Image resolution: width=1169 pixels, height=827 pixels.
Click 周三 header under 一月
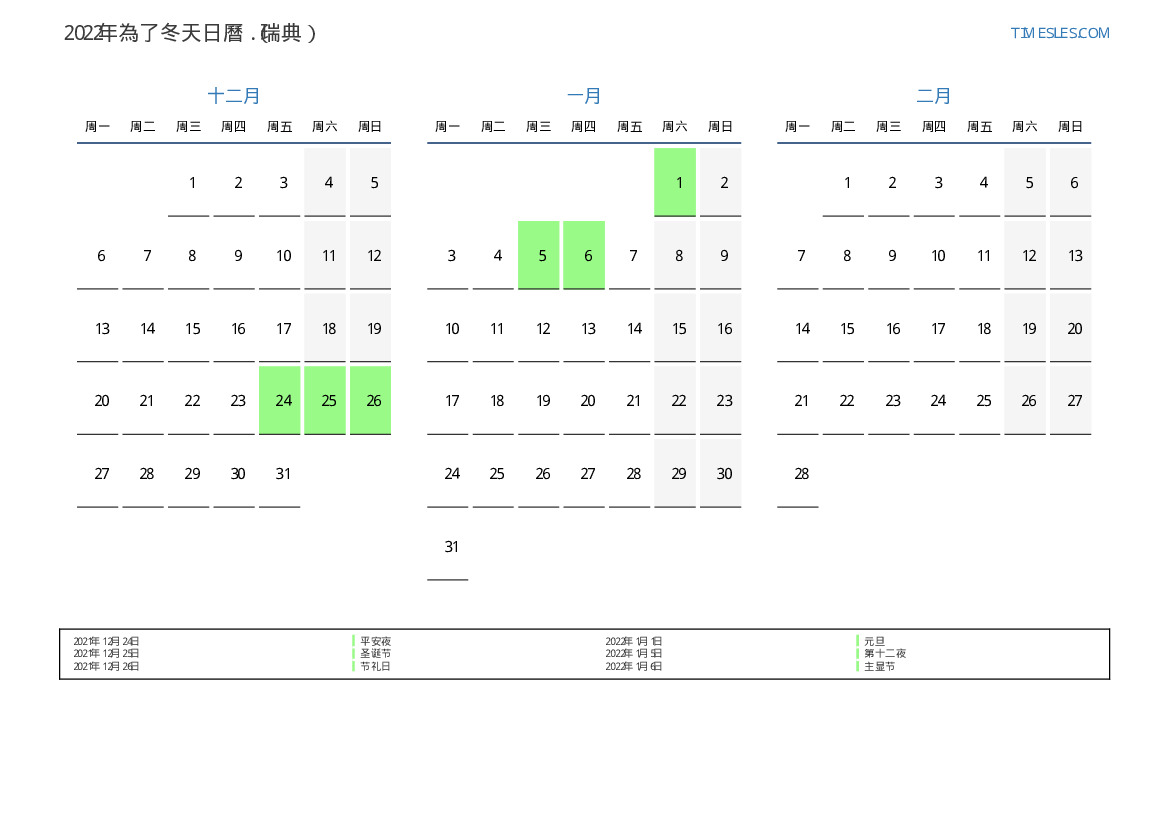pyautogui.click(x=539, y=127)
